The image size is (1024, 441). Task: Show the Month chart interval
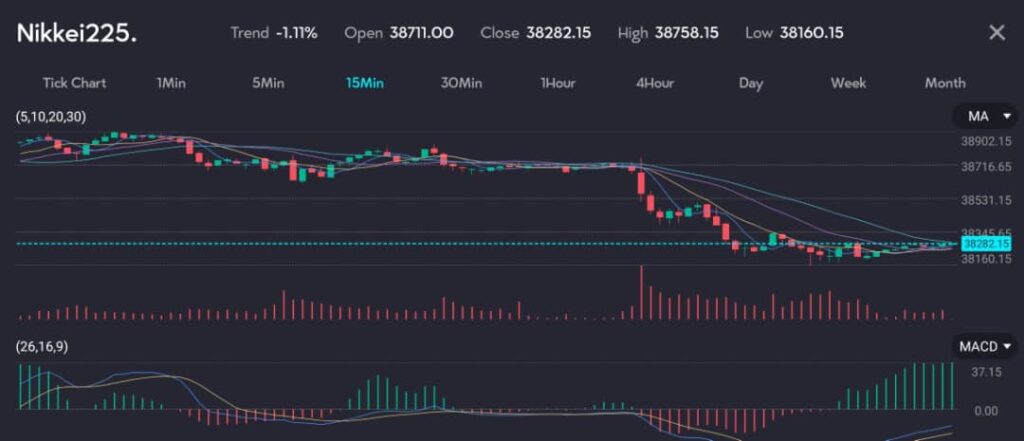[945, 83]
